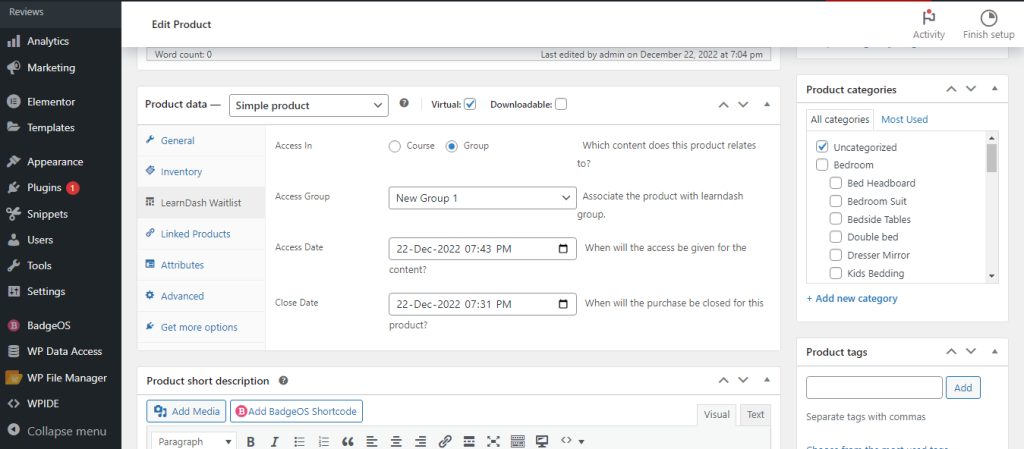Click the Snippets scissors icon
The image size is (1024, 449).
(x=13, y=213)
